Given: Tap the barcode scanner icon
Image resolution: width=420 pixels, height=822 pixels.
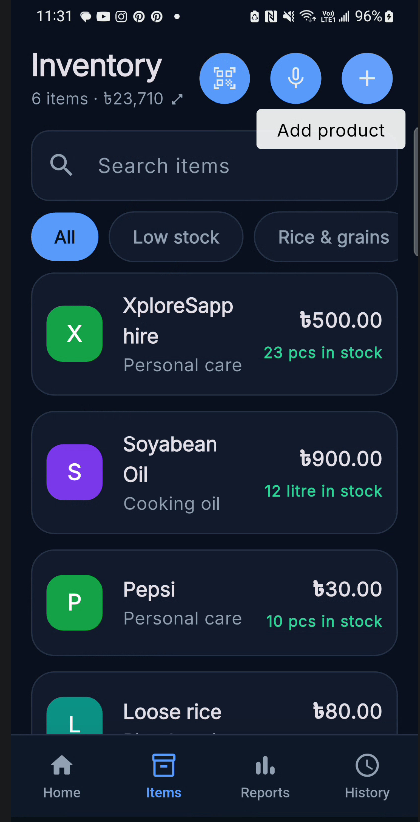Looking at the screenshot, I should (224, 79).
